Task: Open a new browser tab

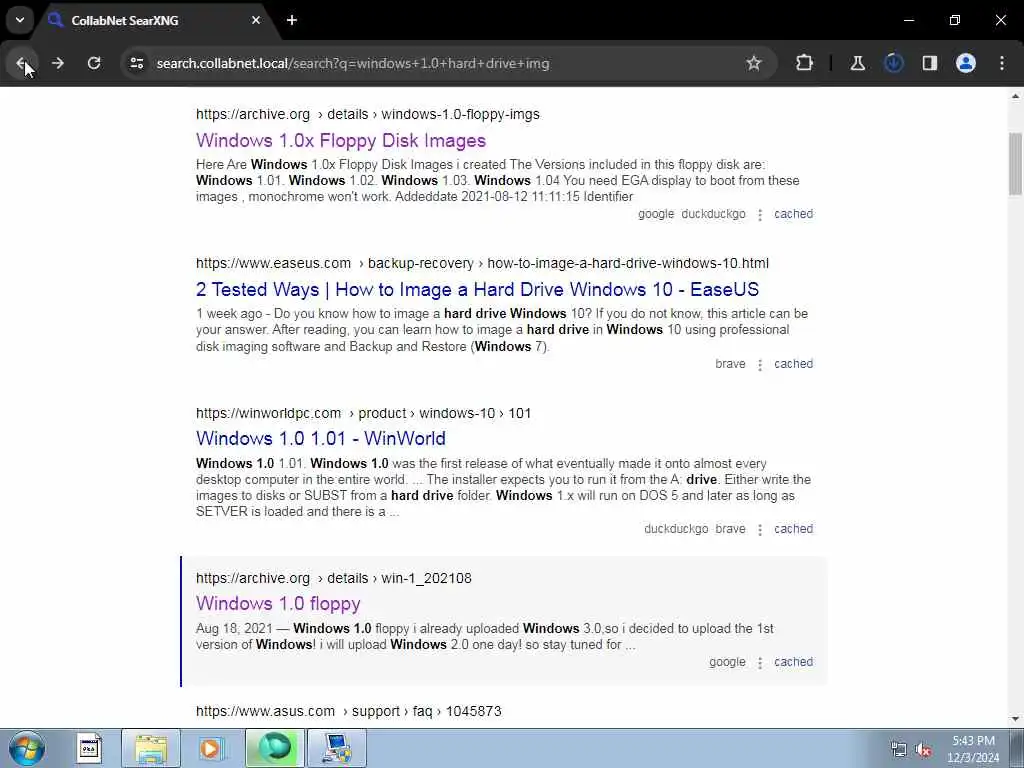Action: click(x=292, y=20)
